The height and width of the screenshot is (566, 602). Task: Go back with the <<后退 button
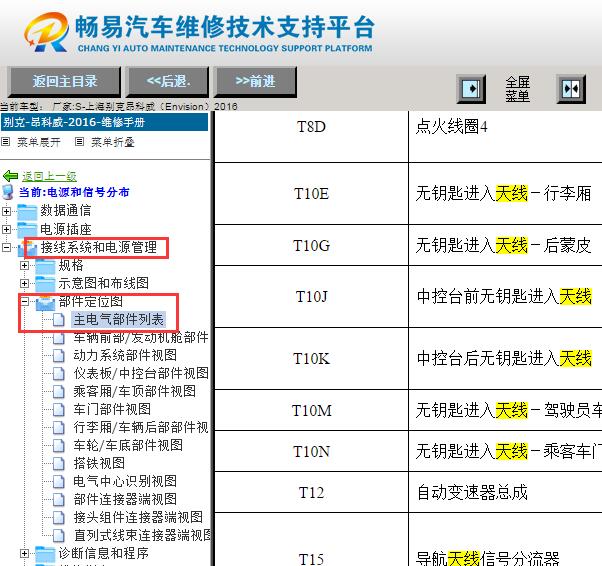pyautogui.click(x=168, y=81)
